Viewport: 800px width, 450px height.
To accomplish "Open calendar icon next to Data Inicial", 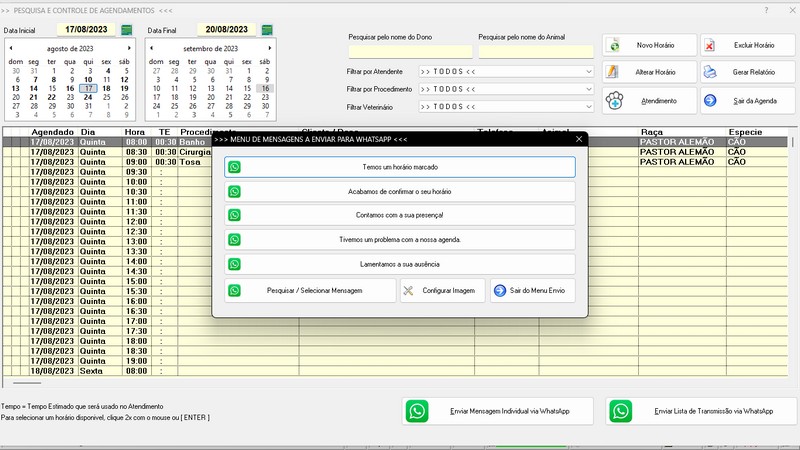I will [x=126, y=30].
